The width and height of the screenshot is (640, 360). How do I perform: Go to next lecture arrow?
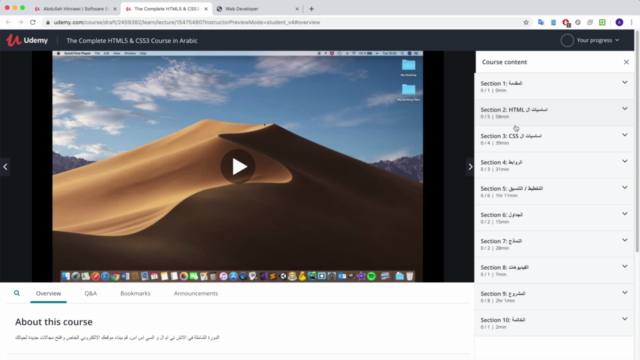(470, 167)
